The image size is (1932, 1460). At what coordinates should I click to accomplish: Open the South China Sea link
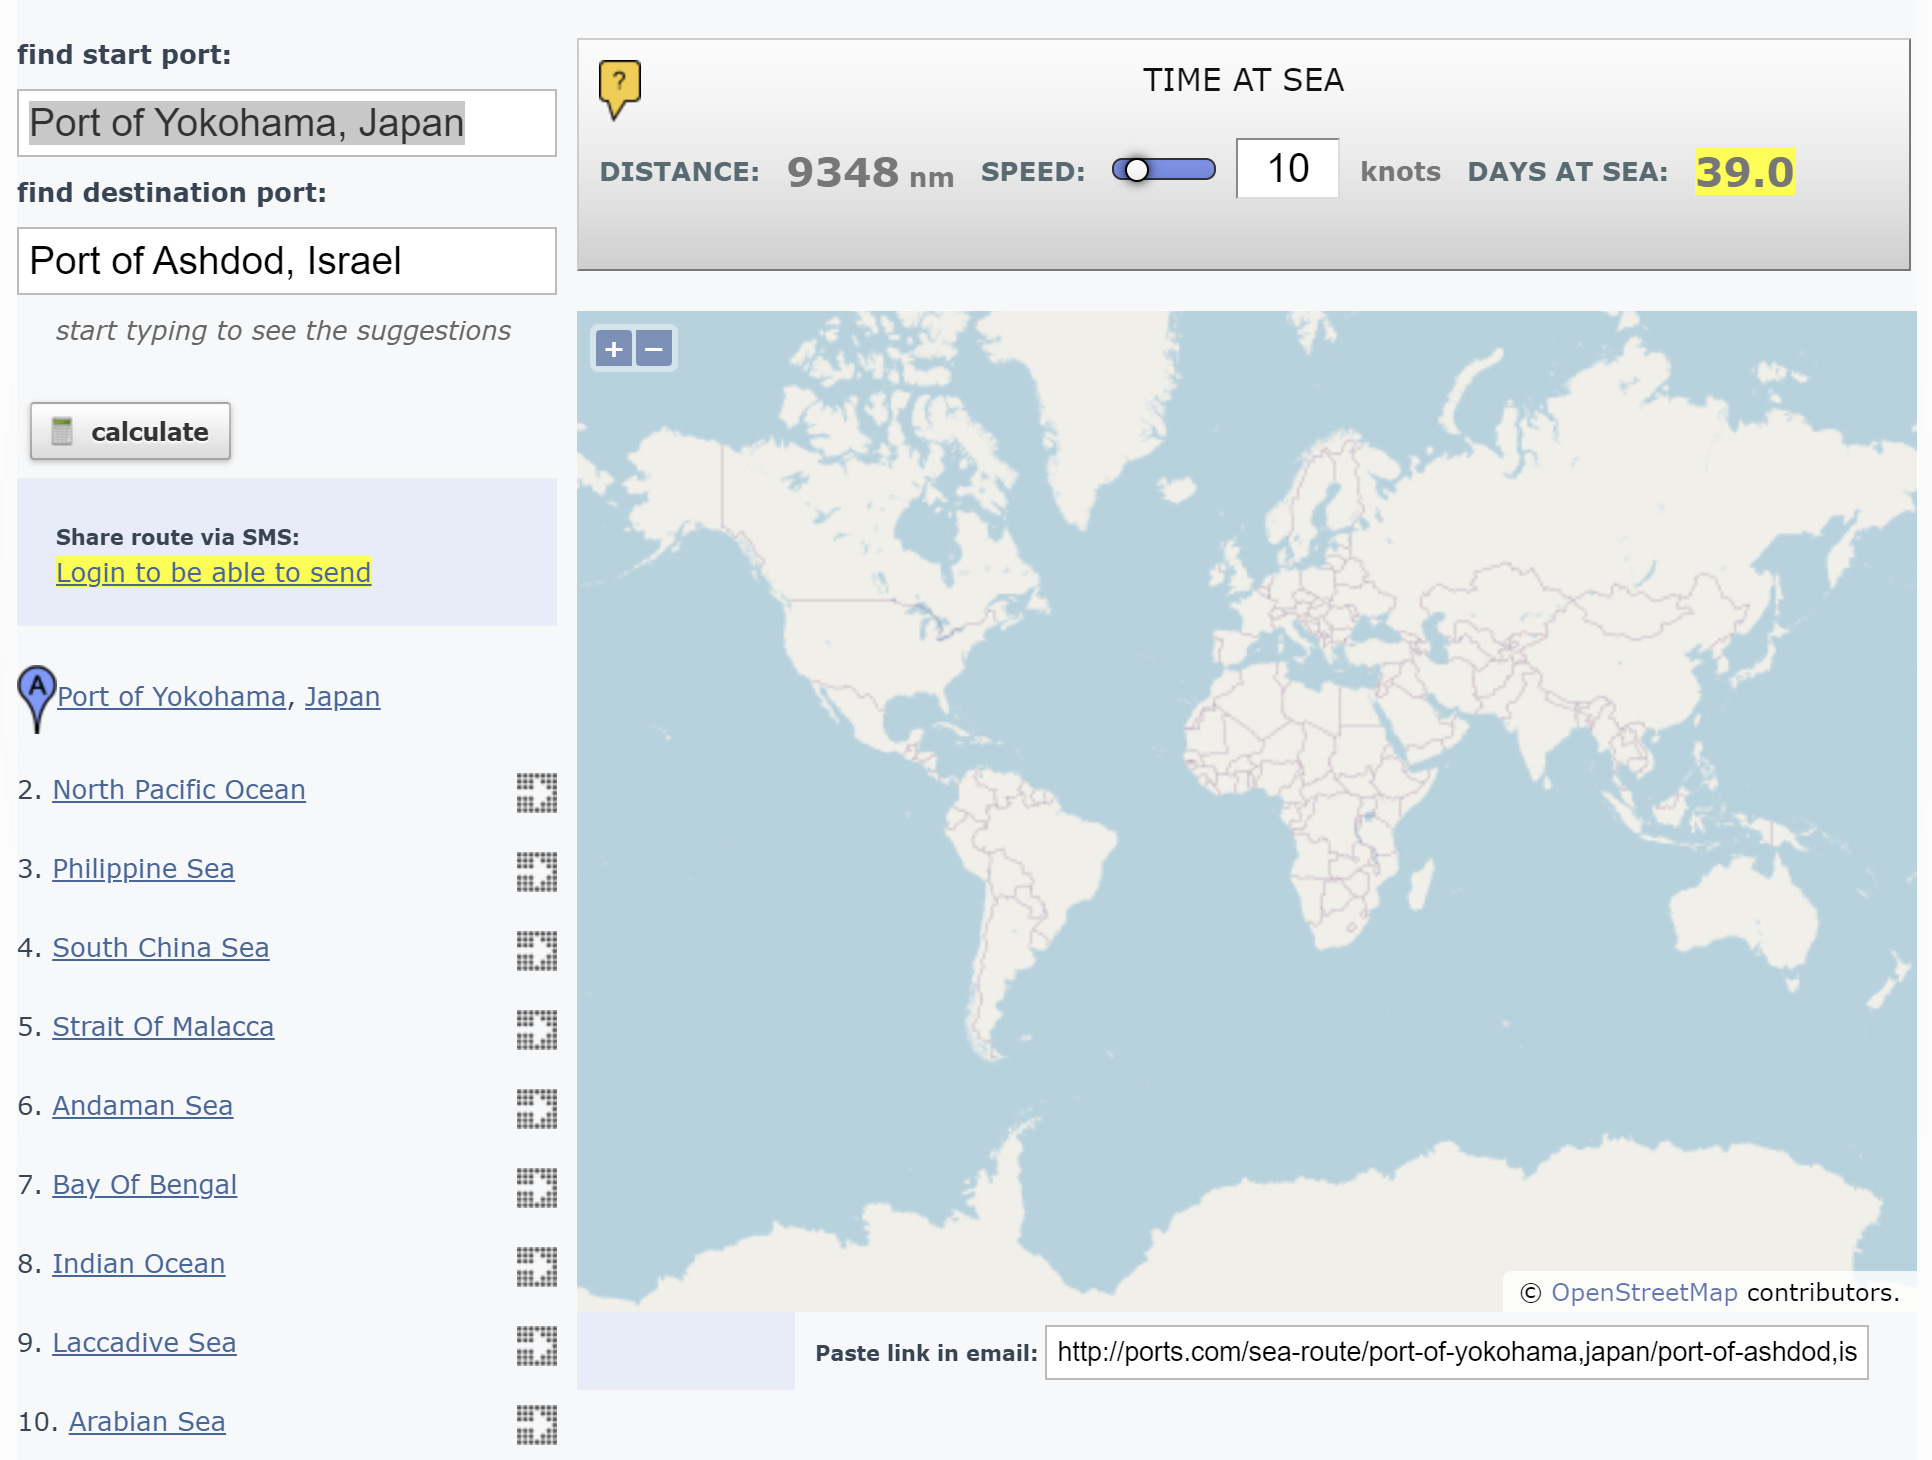(x=160, y=947)
